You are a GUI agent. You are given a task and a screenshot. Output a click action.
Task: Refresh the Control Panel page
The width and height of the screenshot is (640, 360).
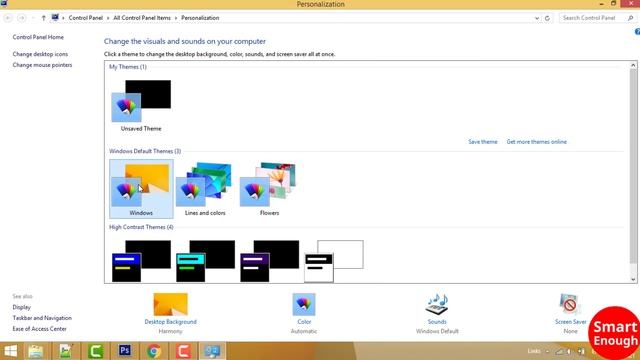pyautogui.click(x=547, y=18)
